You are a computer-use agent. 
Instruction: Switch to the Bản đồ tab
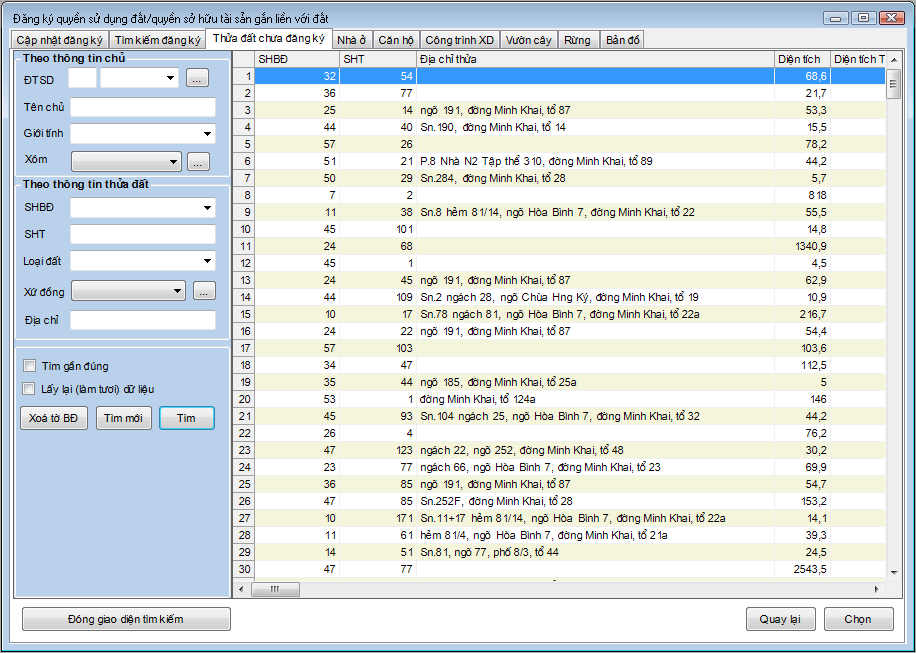623,40
